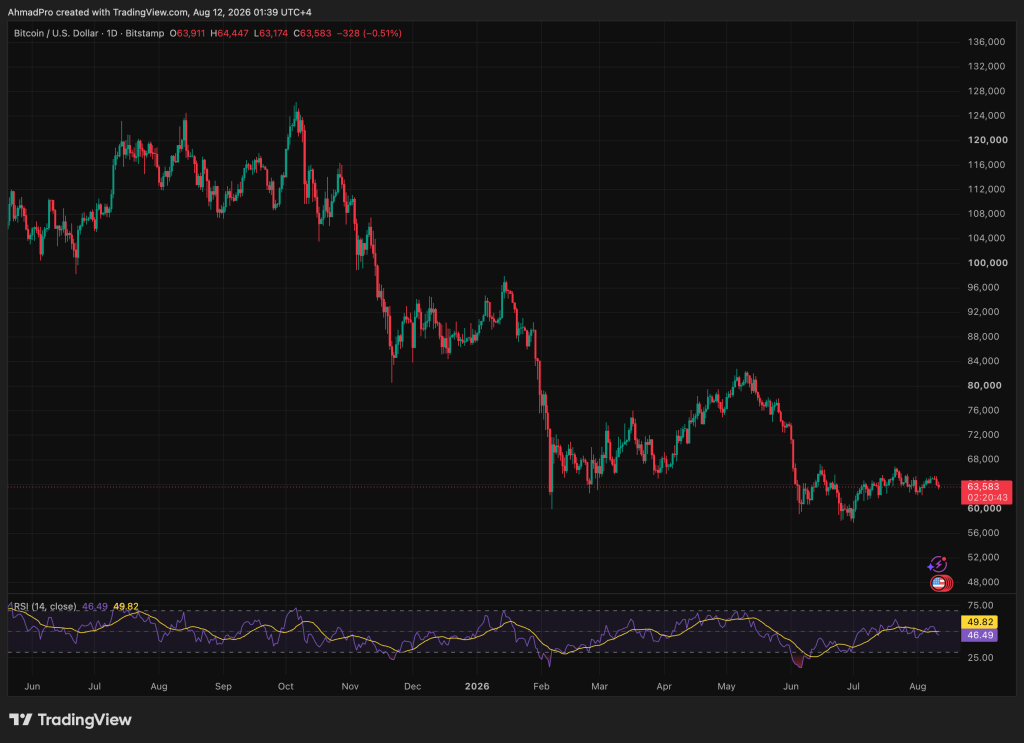Click the yellow 49.82 tag on RSI scale

click(980, 622)
